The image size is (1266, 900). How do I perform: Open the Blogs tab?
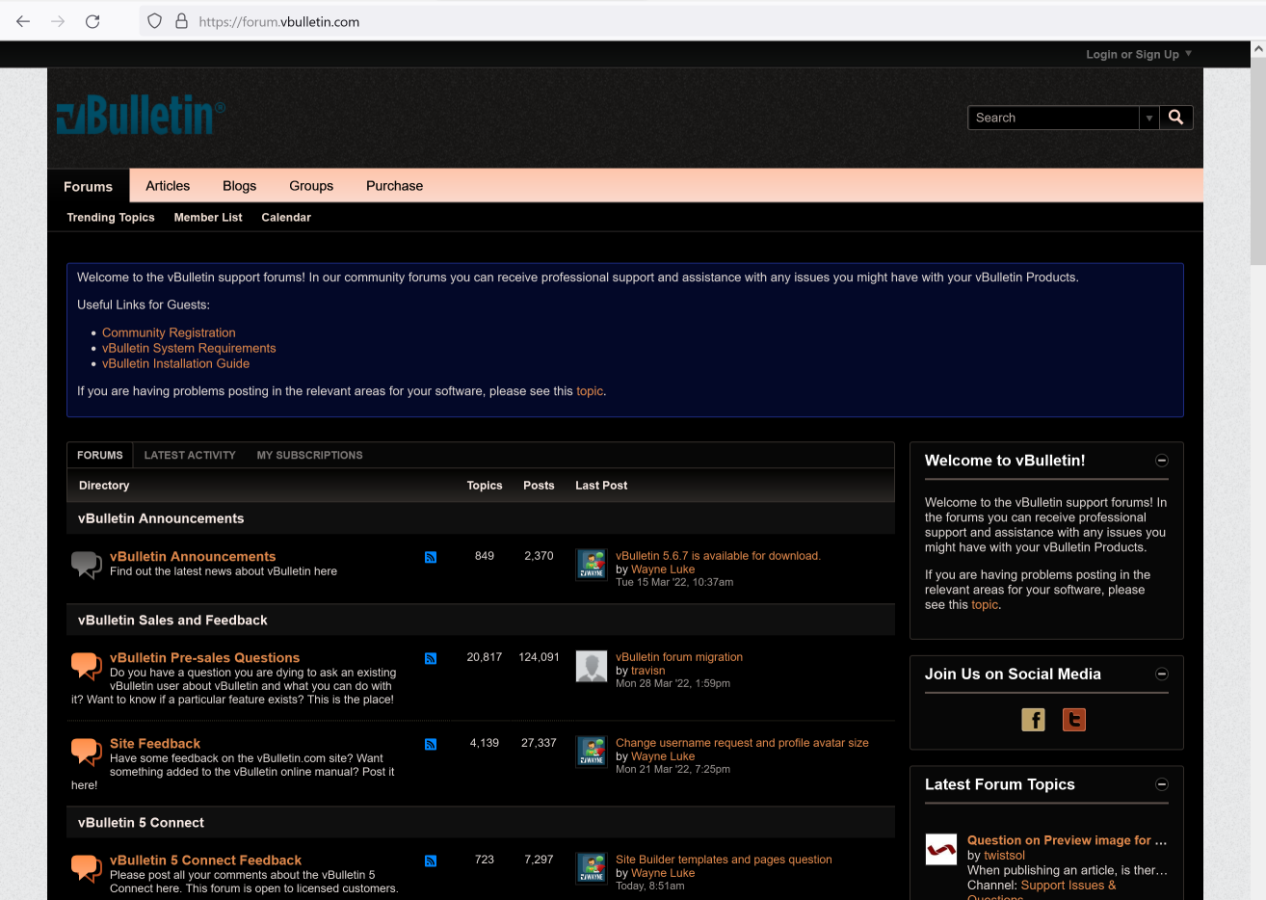(240, 186)
